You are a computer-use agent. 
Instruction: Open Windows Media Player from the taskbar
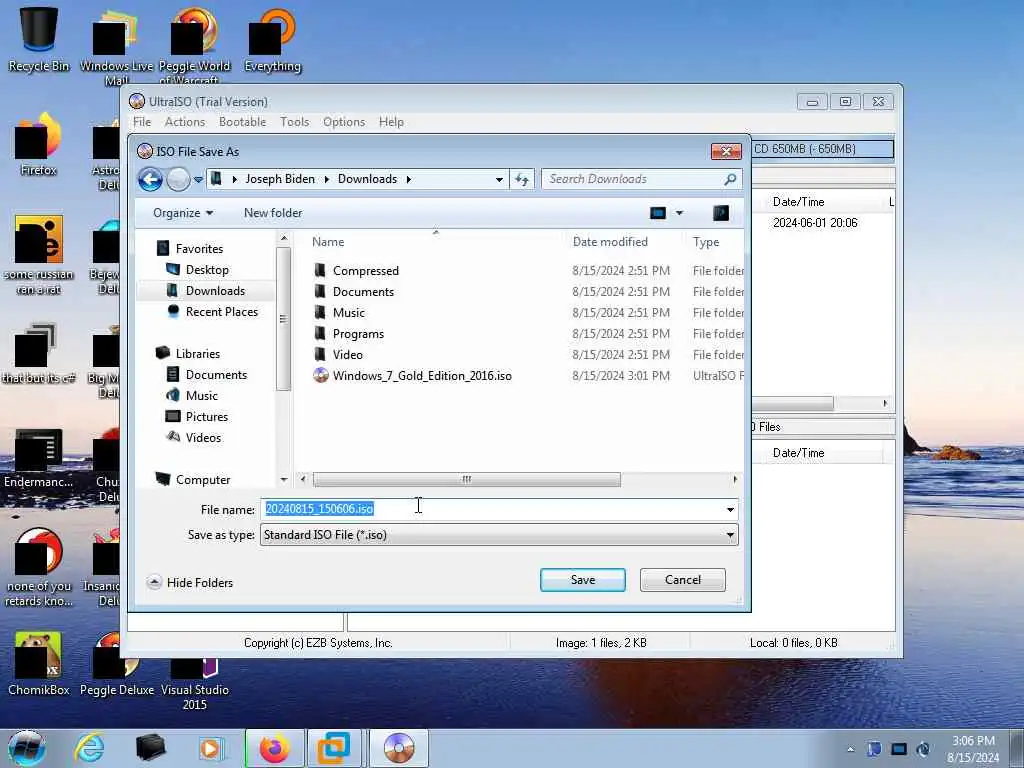coord(212,748)
